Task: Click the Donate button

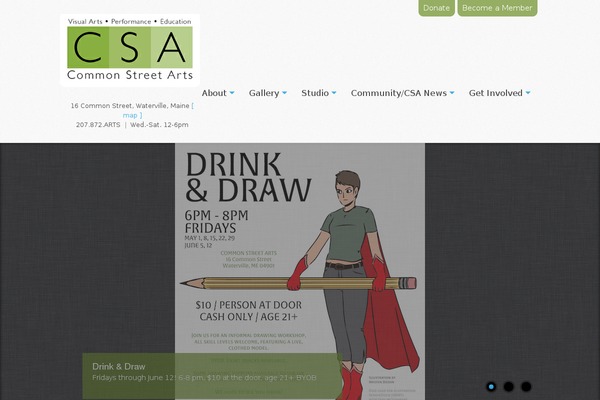Action: pos(436,8)
